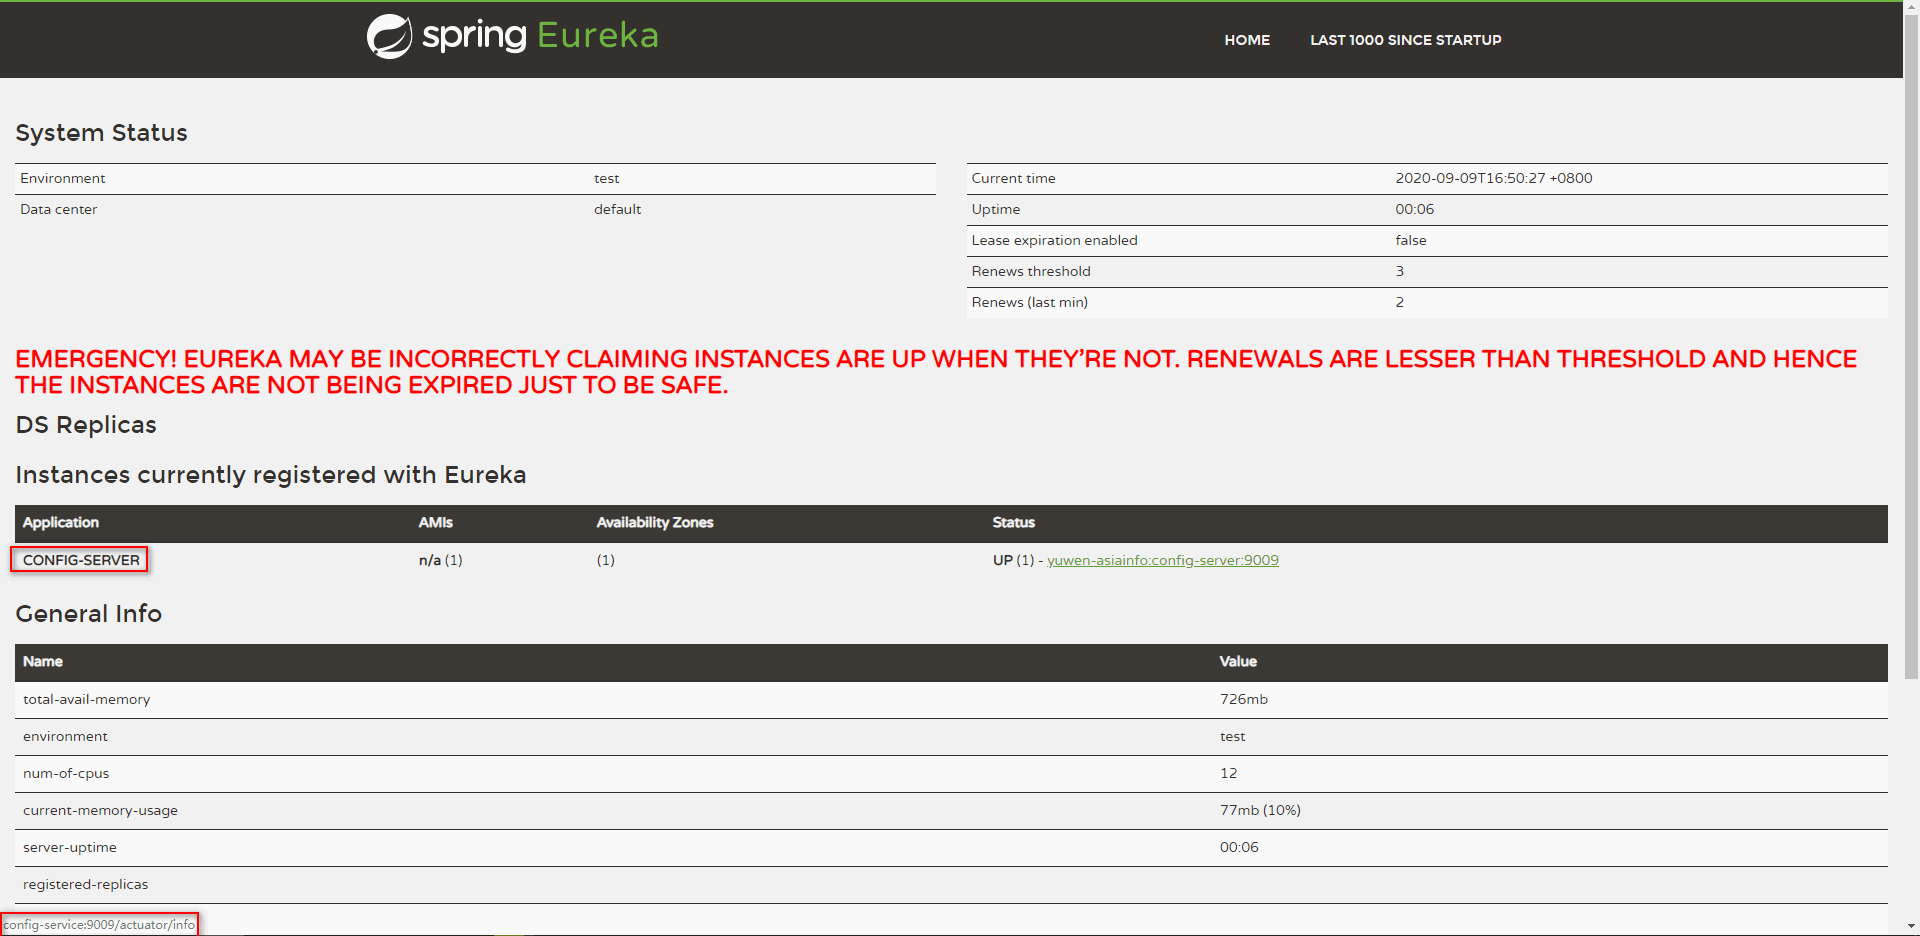
Task: Go to LAST 1000 SINCE STARTUP
Action: 1406,40
